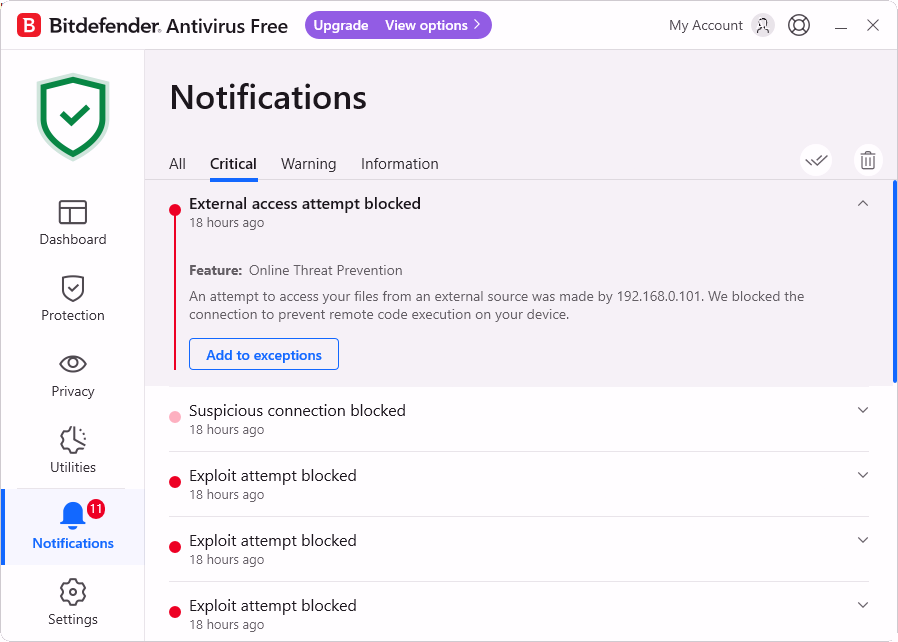The image size is (898, 642).
Task: Open the Privacy eye section
Action: (x=73, y=375)
